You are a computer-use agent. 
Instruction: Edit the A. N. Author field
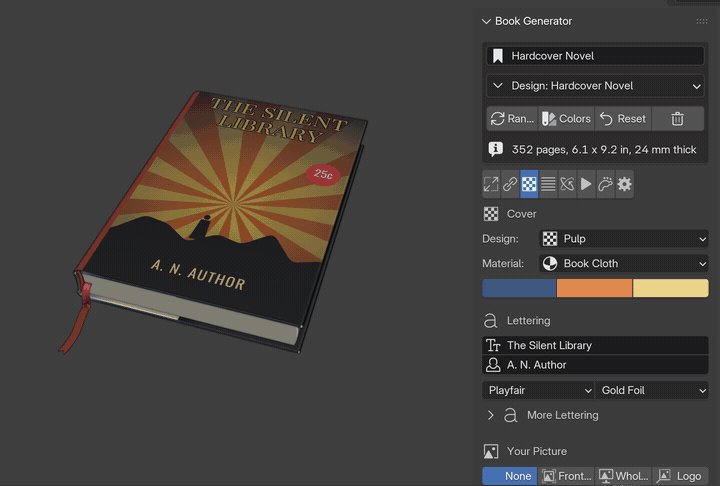point(595,365)
